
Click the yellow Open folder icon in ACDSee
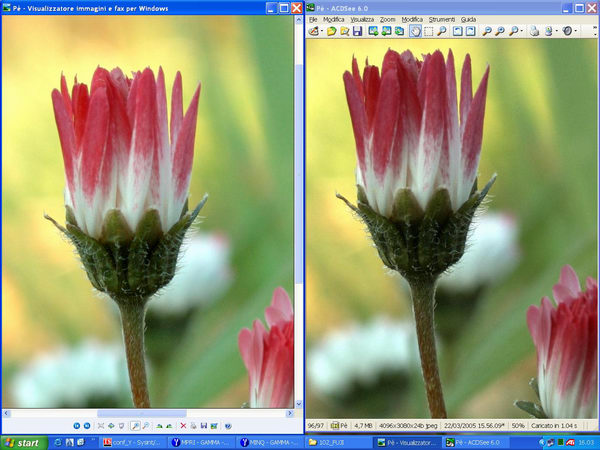(x=331, y=31)
